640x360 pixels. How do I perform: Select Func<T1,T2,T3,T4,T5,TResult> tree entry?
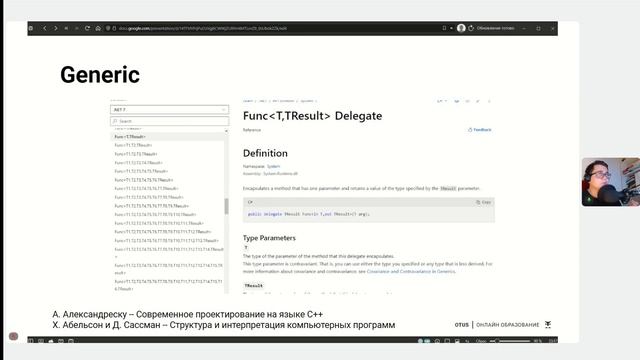click(141, 171)
